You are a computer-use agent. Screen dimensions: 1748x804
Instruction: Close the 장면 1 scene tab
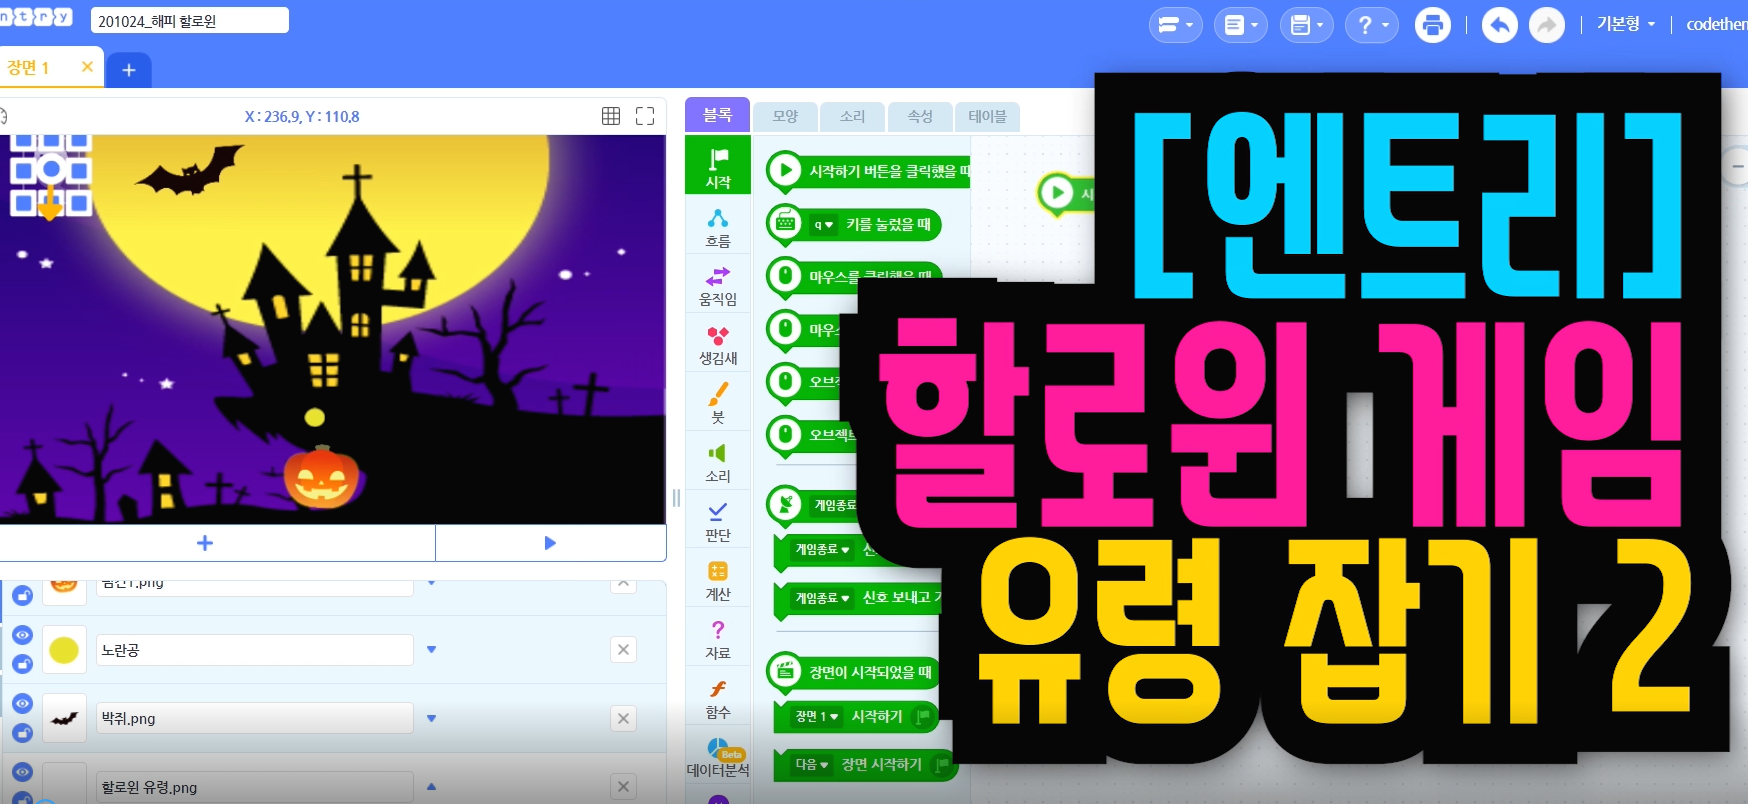[x=87, y=67]
